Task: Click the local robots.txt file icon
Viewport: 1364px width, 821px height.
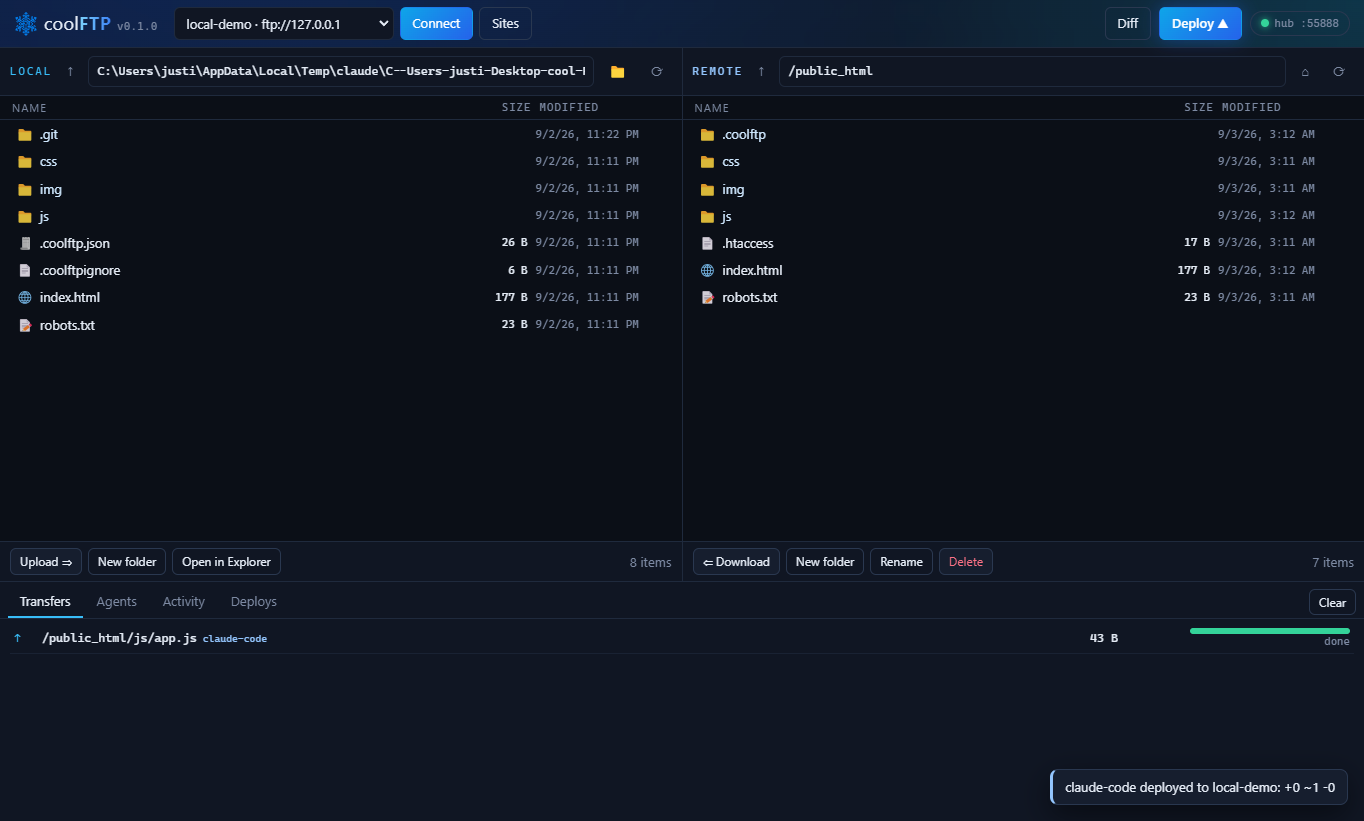Action: [25, 325]
